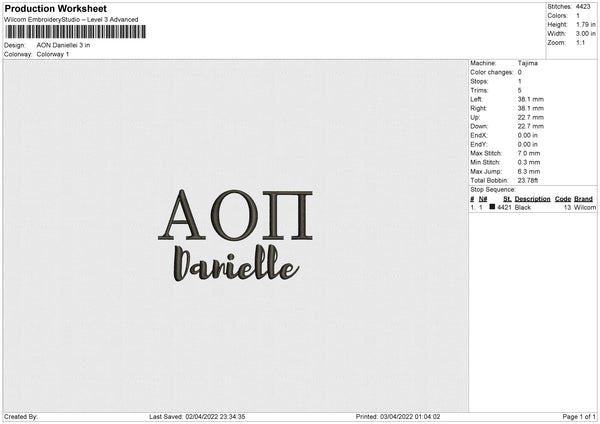The height and width of the screenshot is (424, 600).
Task: Select the EndY 0.00 in value
Action: (x=528, y=144)
